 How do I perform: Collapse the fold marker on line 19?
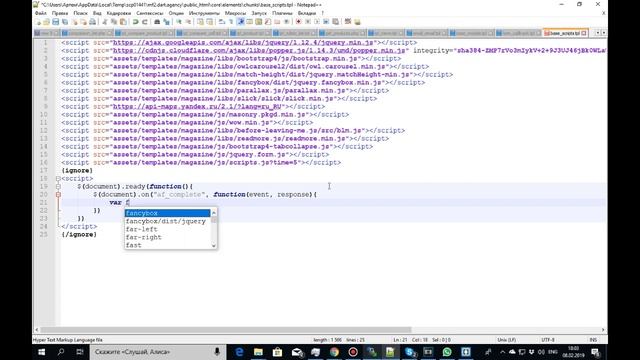58,187
